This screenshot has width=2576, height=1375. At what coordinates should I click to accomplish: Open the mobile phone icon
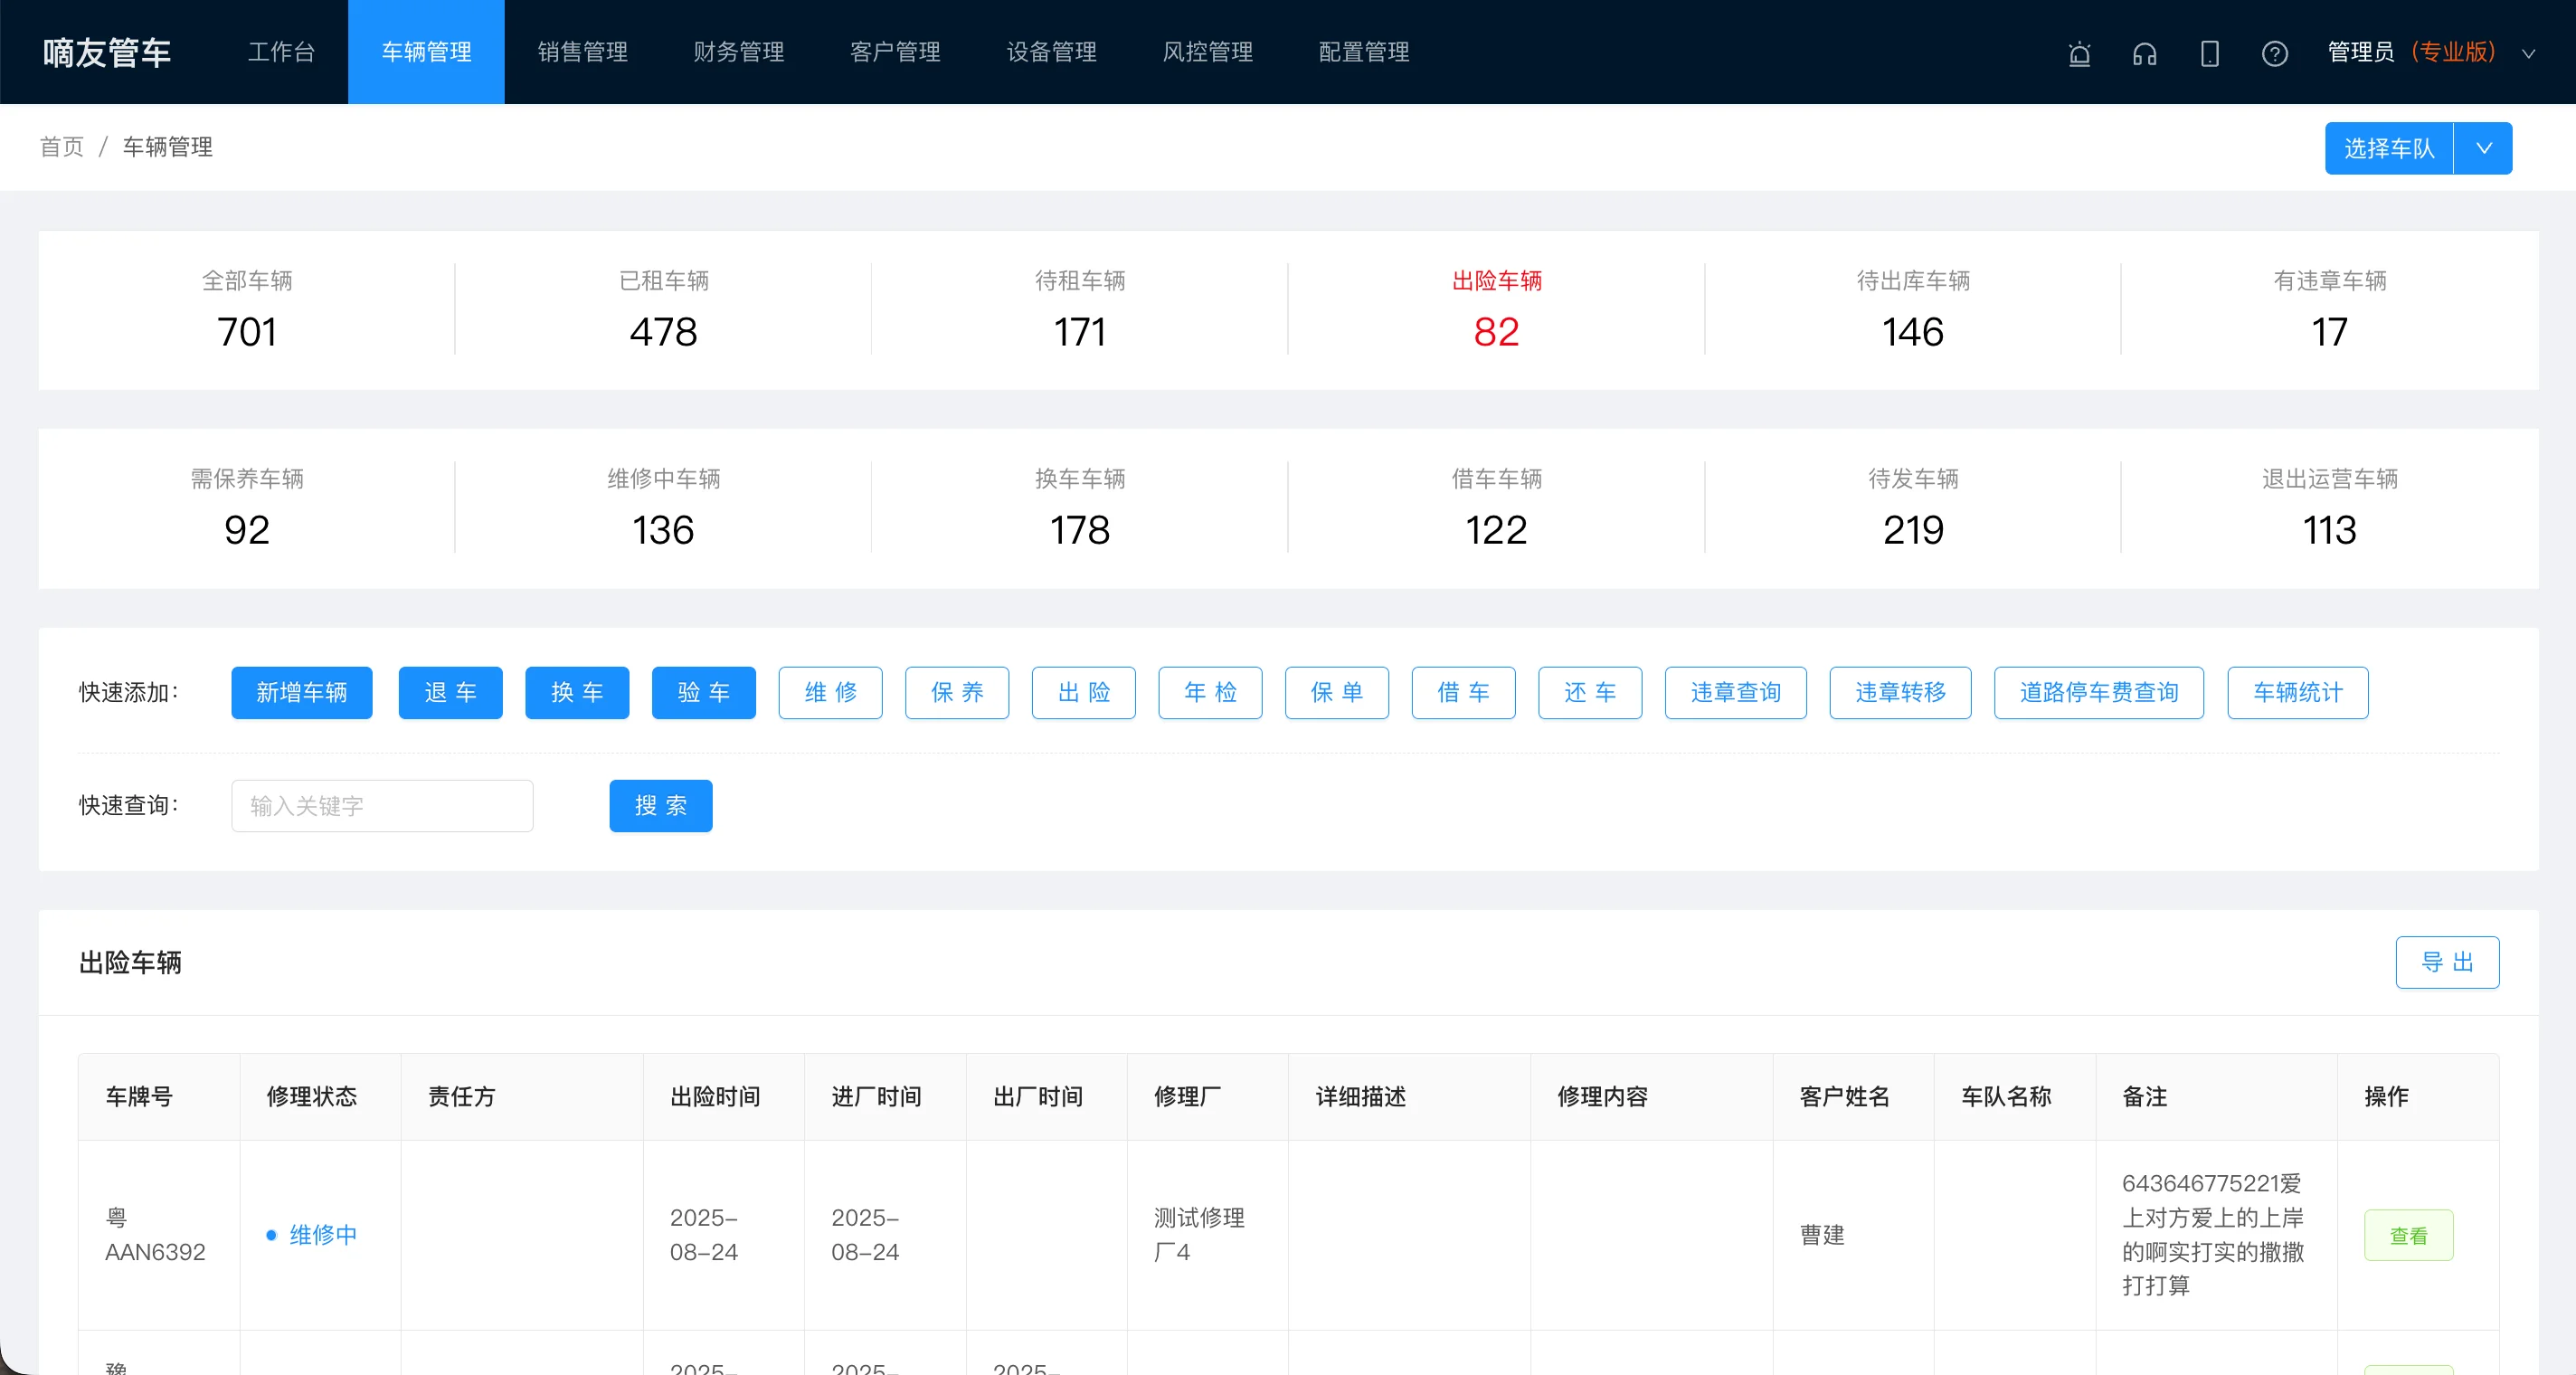(2209, 53)
